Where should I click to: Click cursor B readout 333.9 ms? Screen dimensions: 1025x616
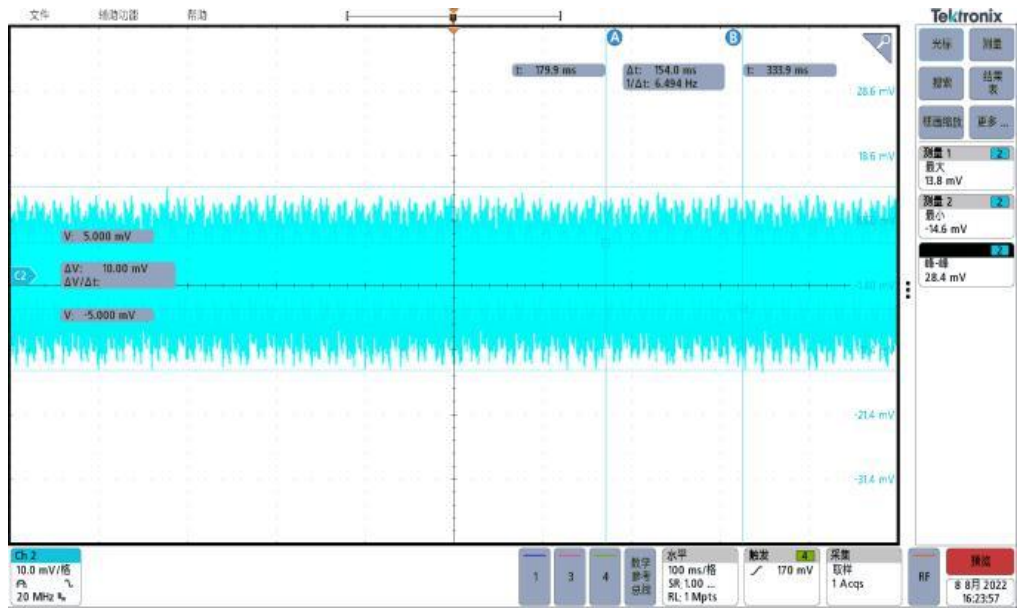point(790,70)
